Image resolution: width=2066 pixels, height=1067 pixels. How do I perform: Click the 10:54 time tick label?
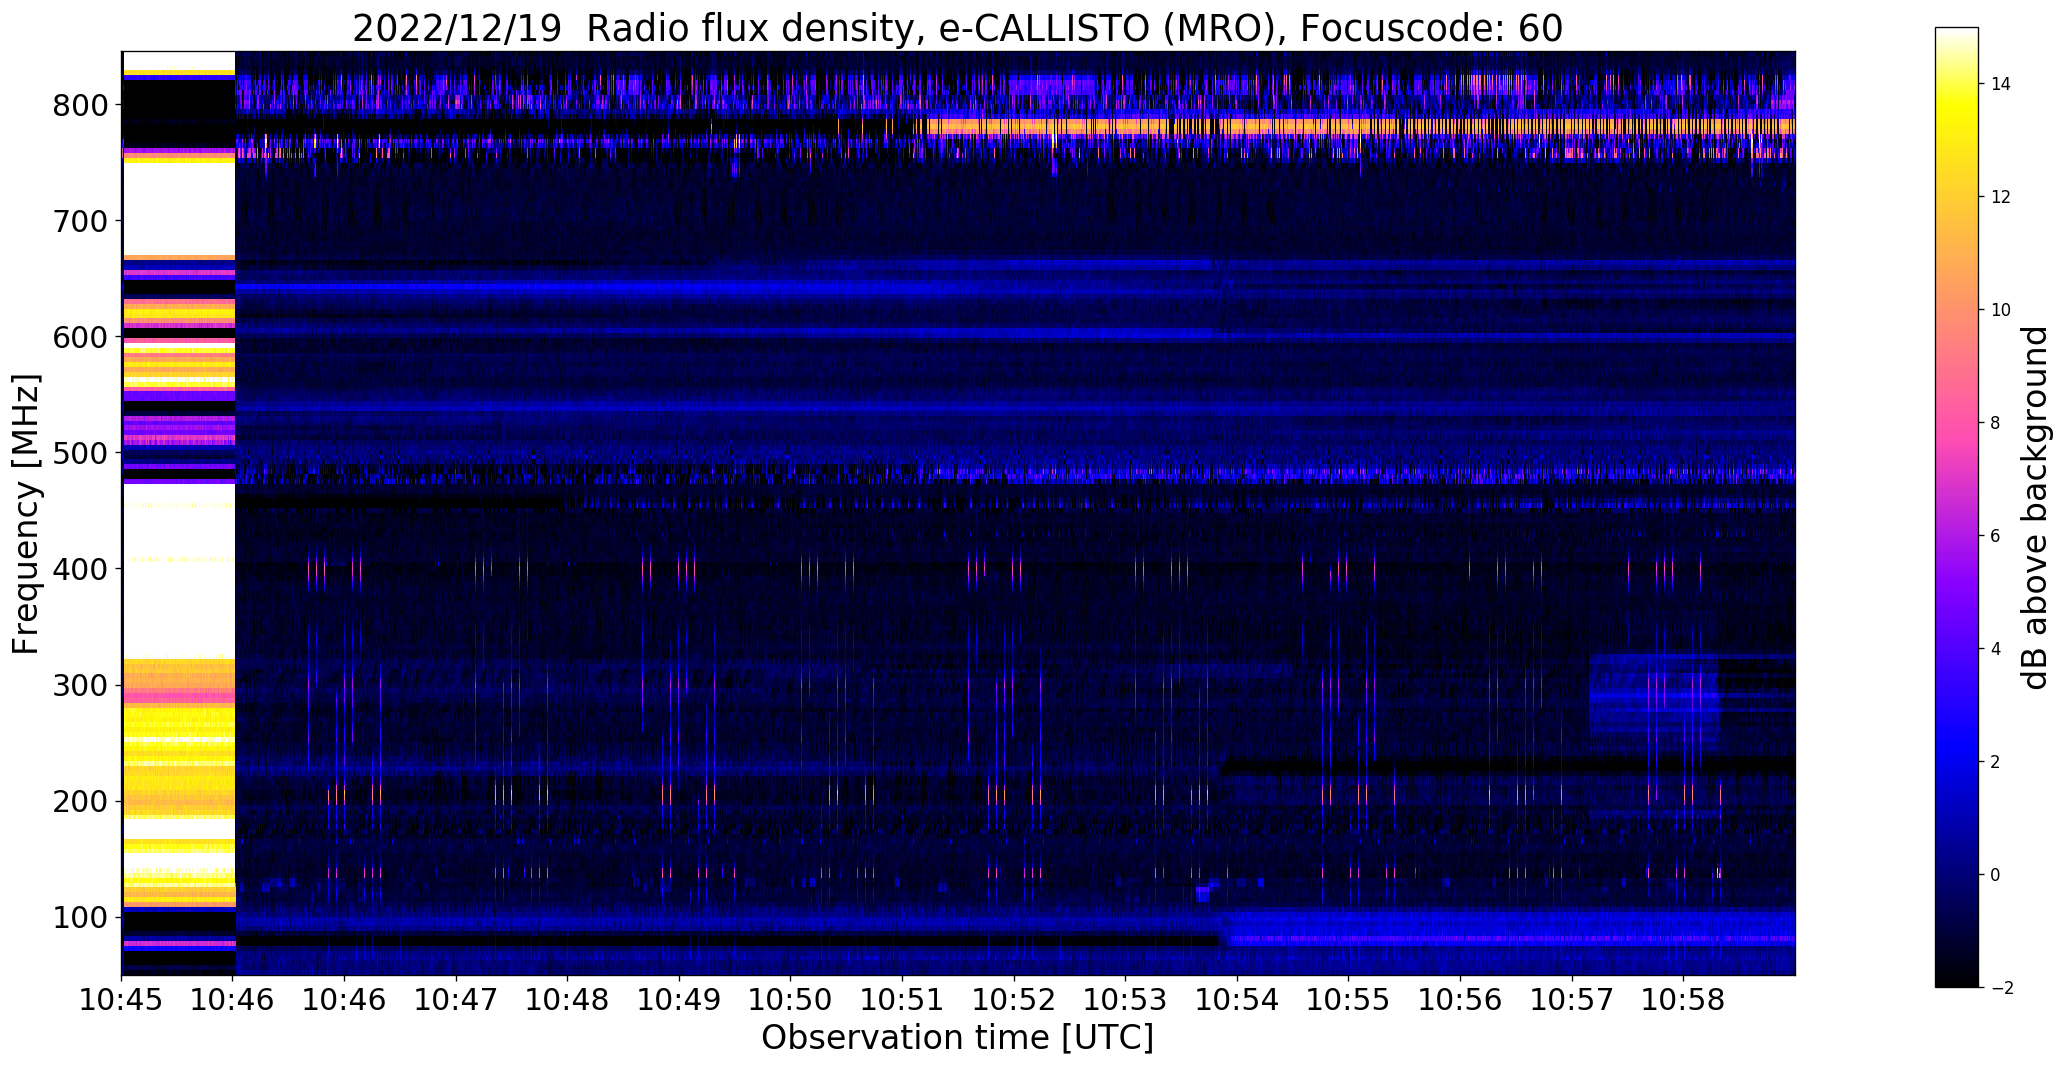[1237, 1000]
